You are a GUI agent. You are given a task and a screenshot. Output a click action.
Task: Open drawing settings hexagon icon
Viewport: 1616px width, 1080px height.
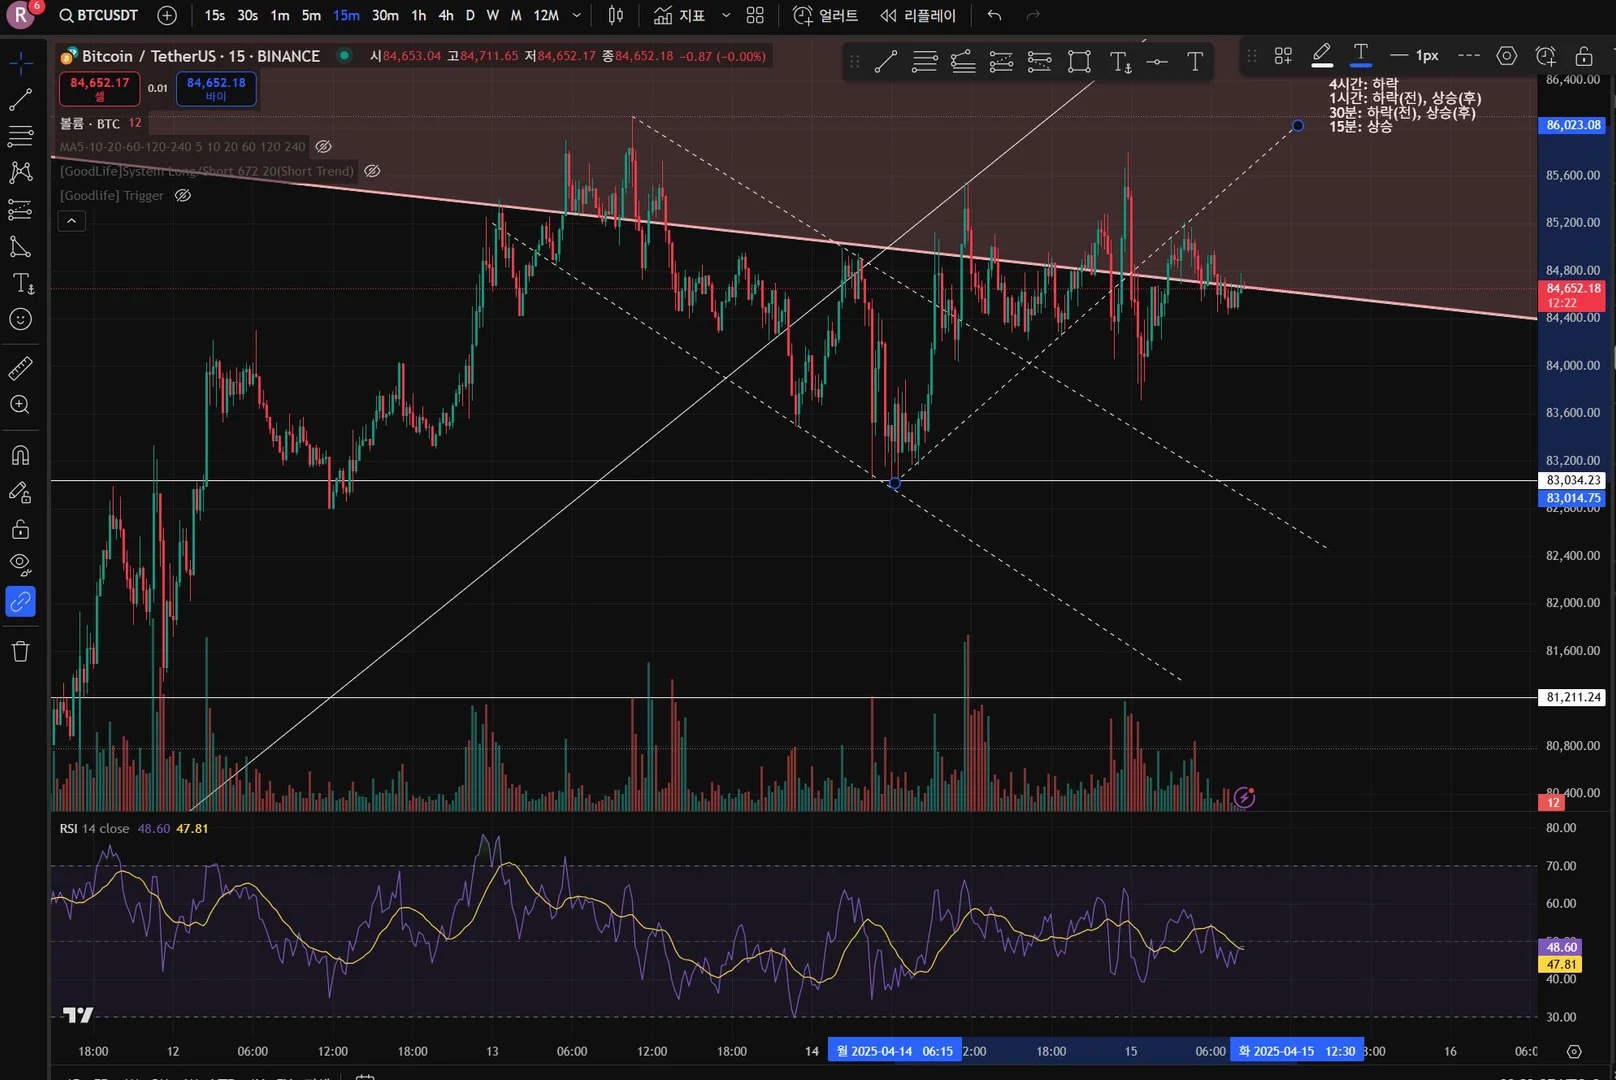coord(1507,56)
